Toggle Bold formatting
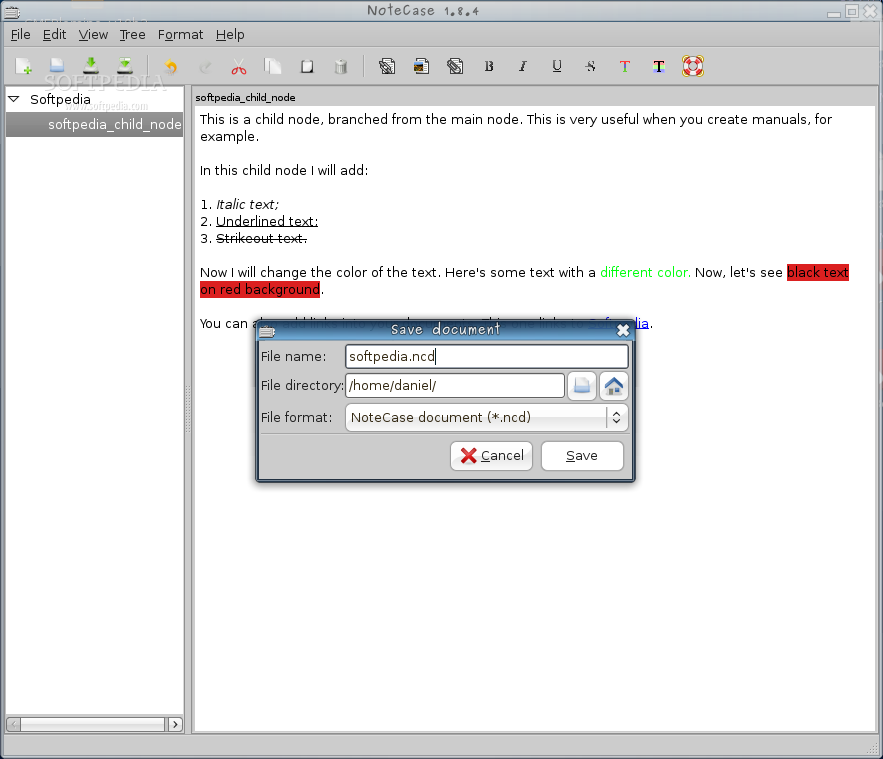 click(489, 66)
